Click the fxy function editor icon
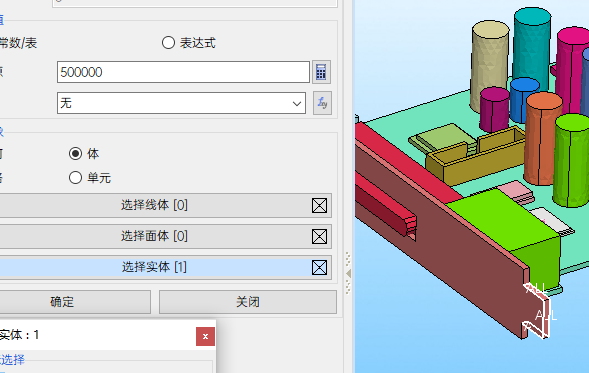Image resolution: width=589 pixels, height=373 pixels. pyautogui.click(x=322, y=103)
